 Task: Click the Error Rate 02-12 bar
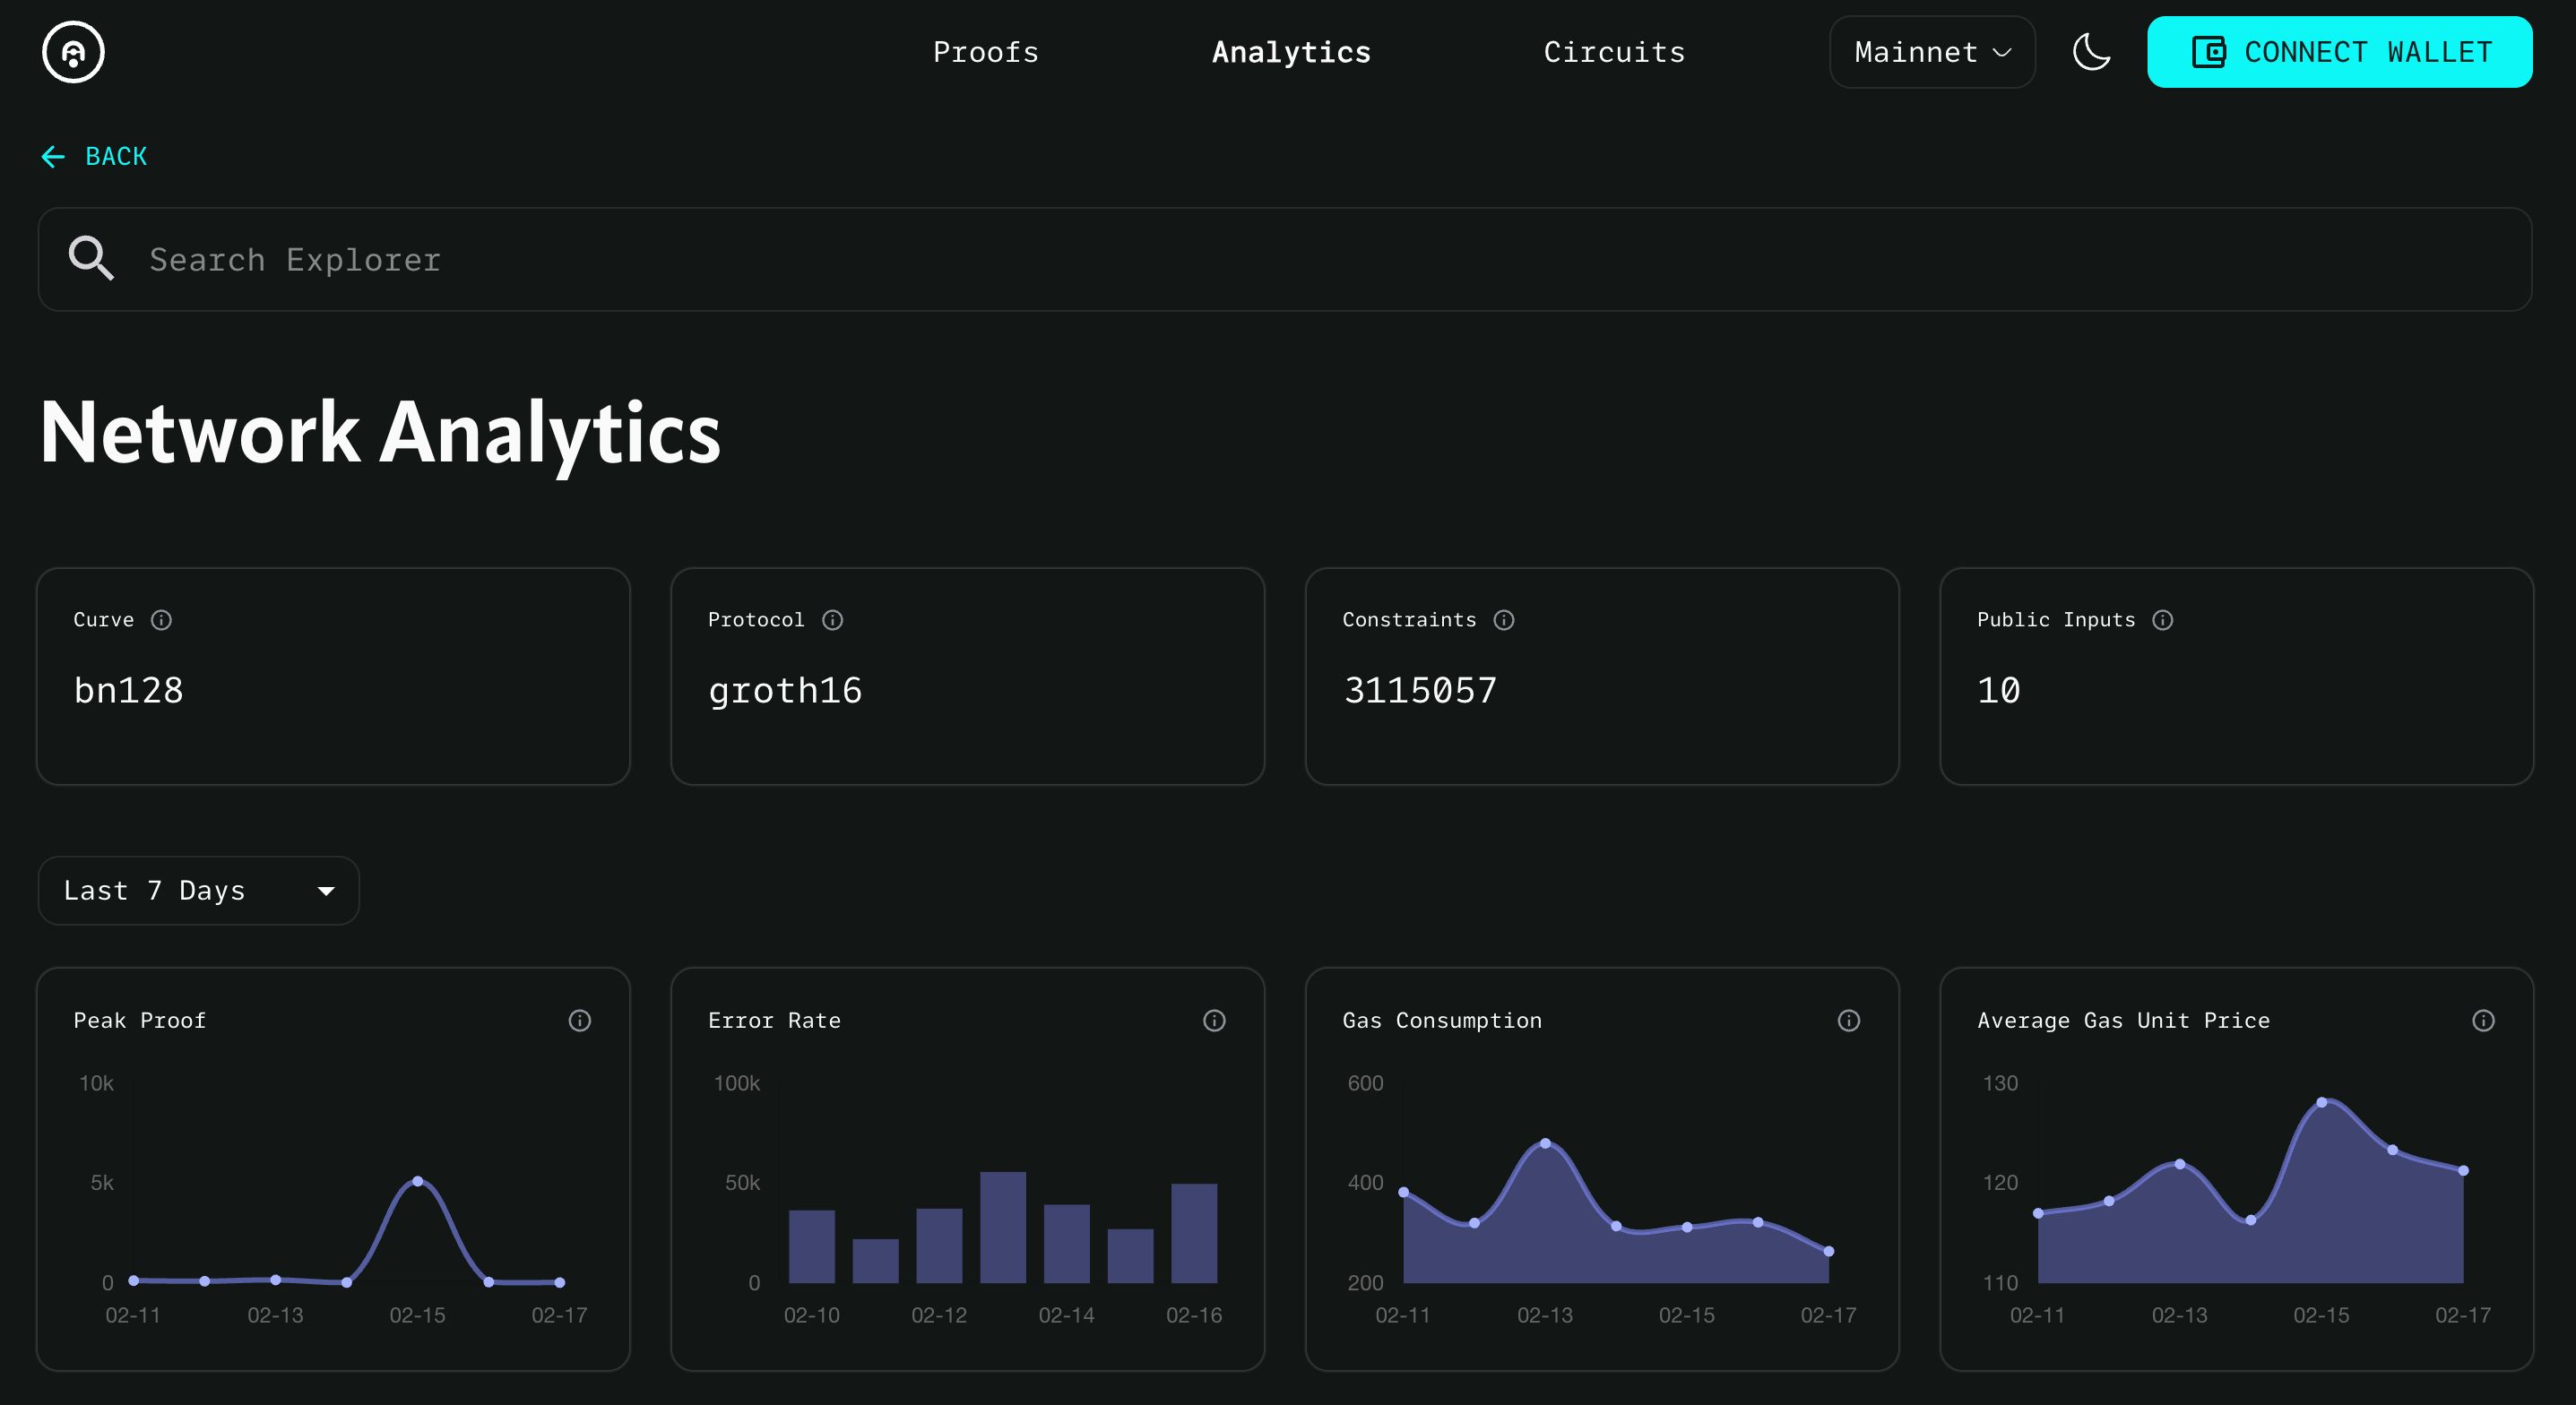pos(939,1246)
